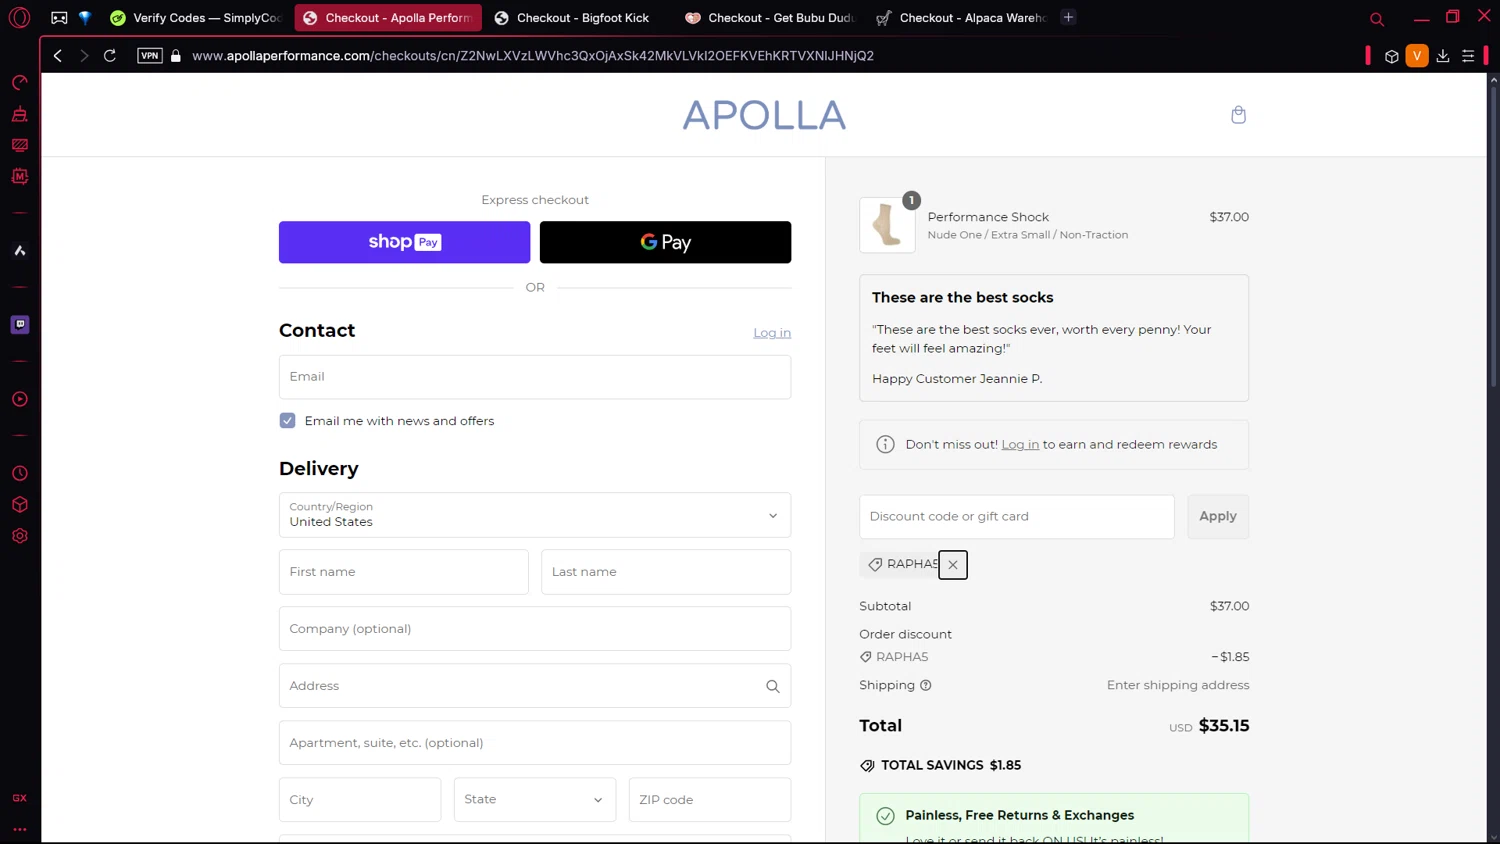The height and width of the screenshot is (844, 1500).
Task: Open the workspaces image icon in the tab bar
Action: [x=59, y=18]
